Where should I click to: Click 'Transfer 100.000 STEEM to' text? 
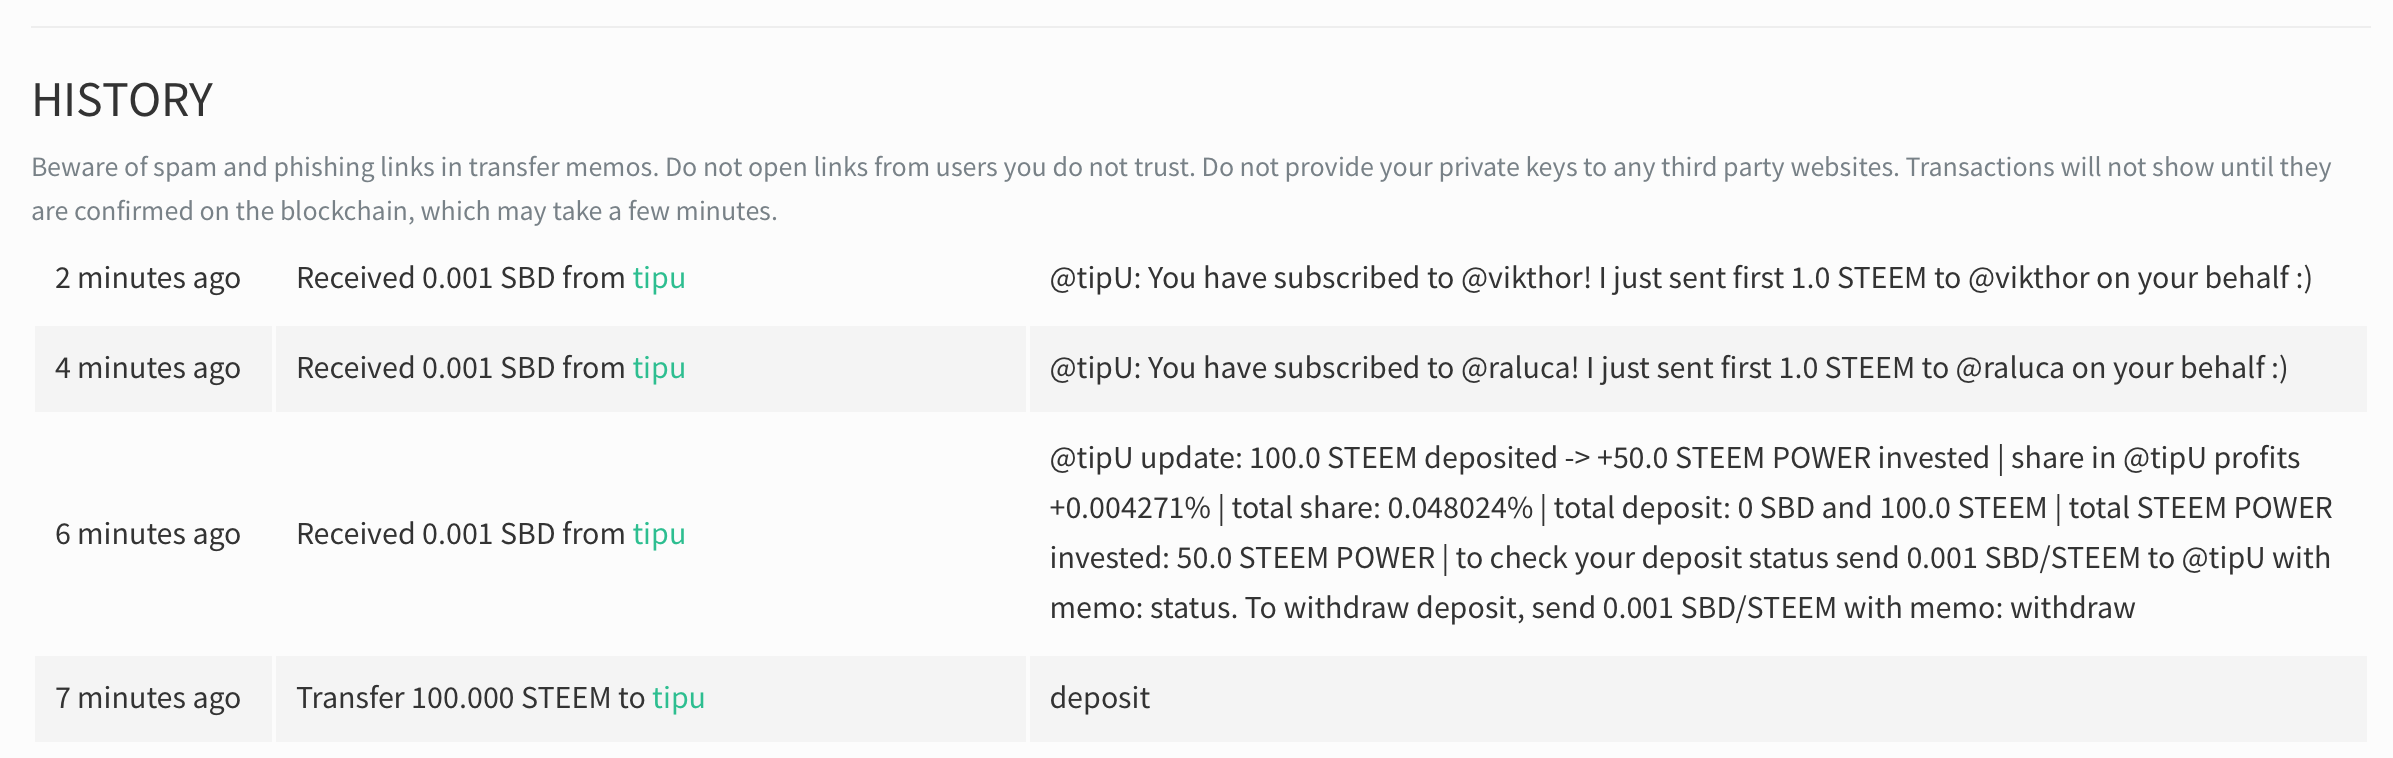471,698
